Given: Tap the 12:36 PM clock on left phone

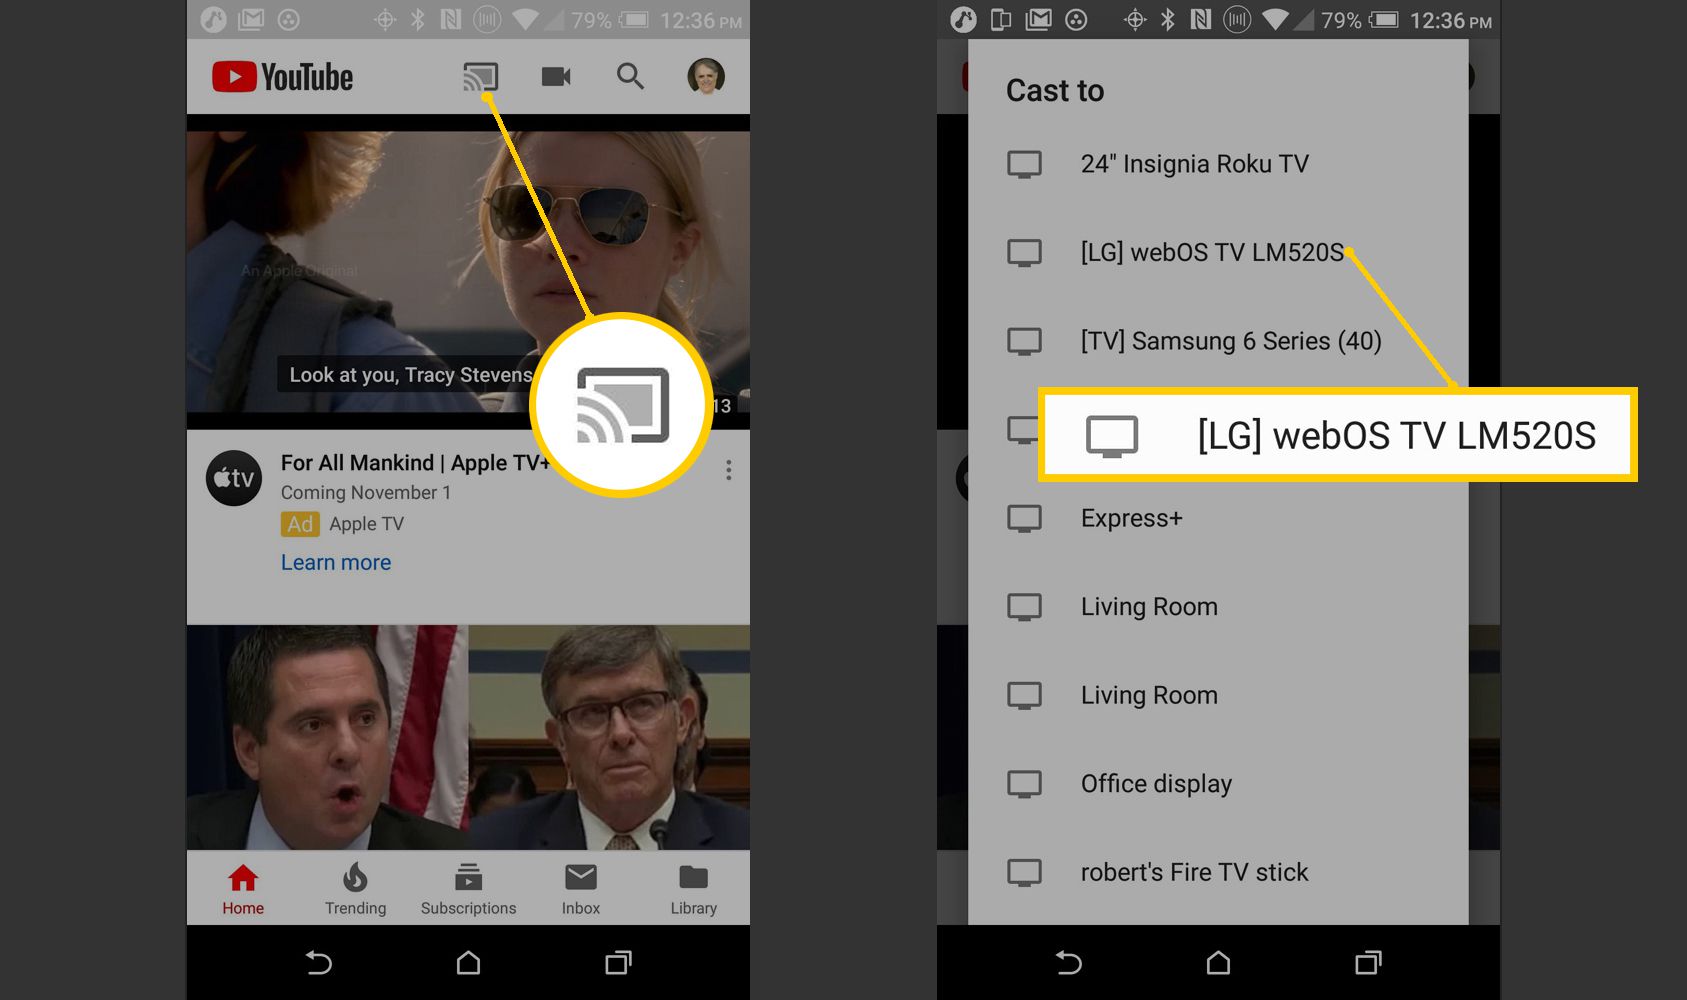Looking at the screenshot, I should pos(701,21).
